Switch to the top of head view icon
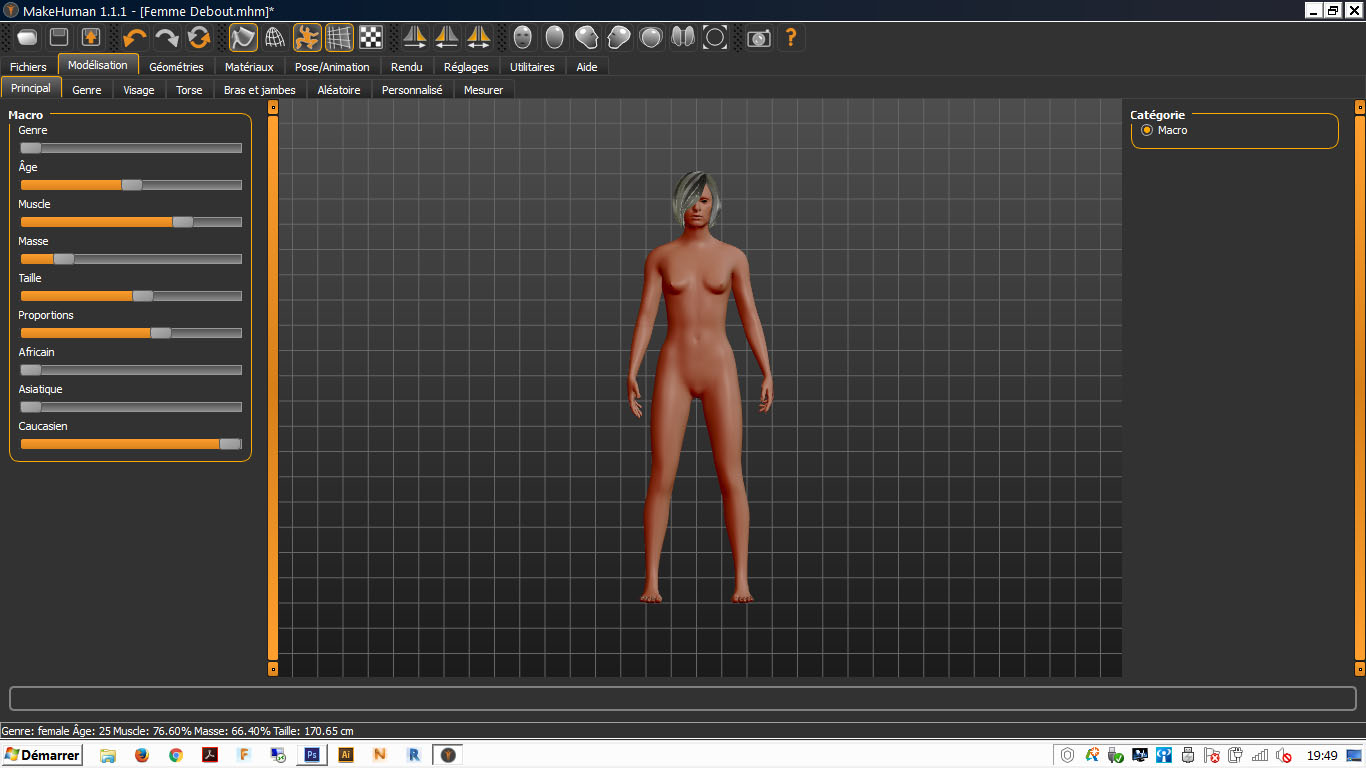Viewport: 1366px width, 768px height. [651, 38]
